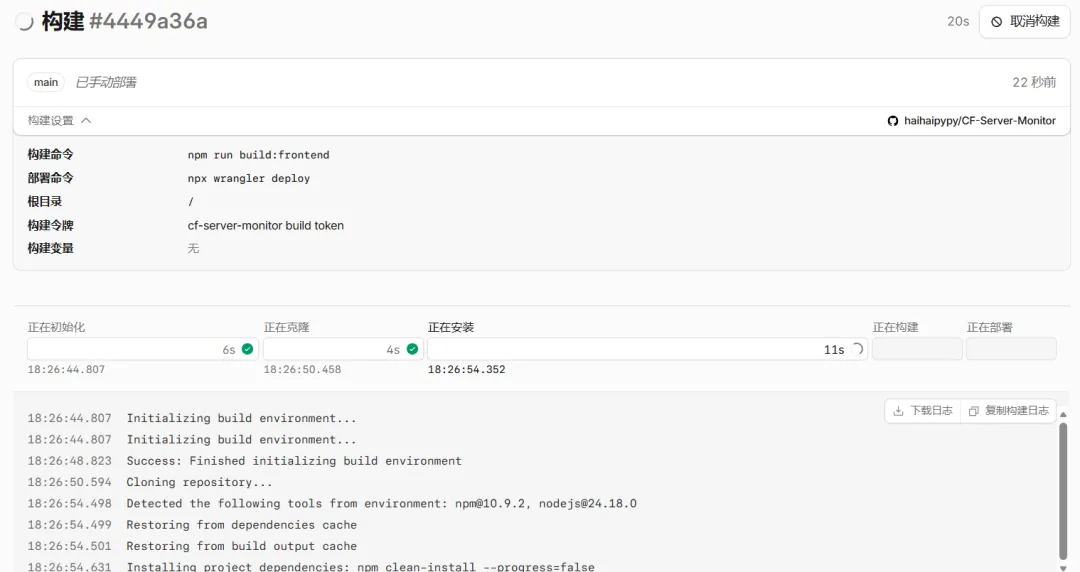Click the 部署命令 label
The image size is (1080, 572).
50,178
